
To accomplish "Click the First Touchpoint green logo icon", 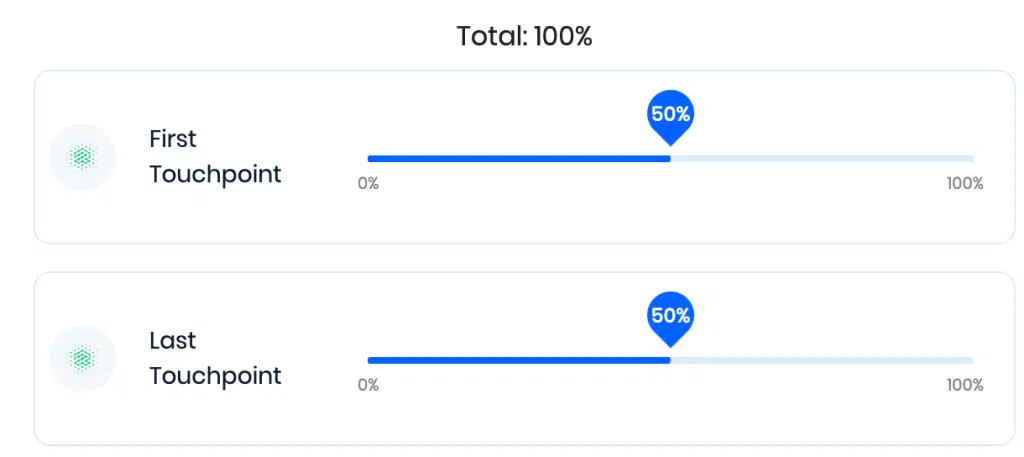I will click(x=82, y=157).
